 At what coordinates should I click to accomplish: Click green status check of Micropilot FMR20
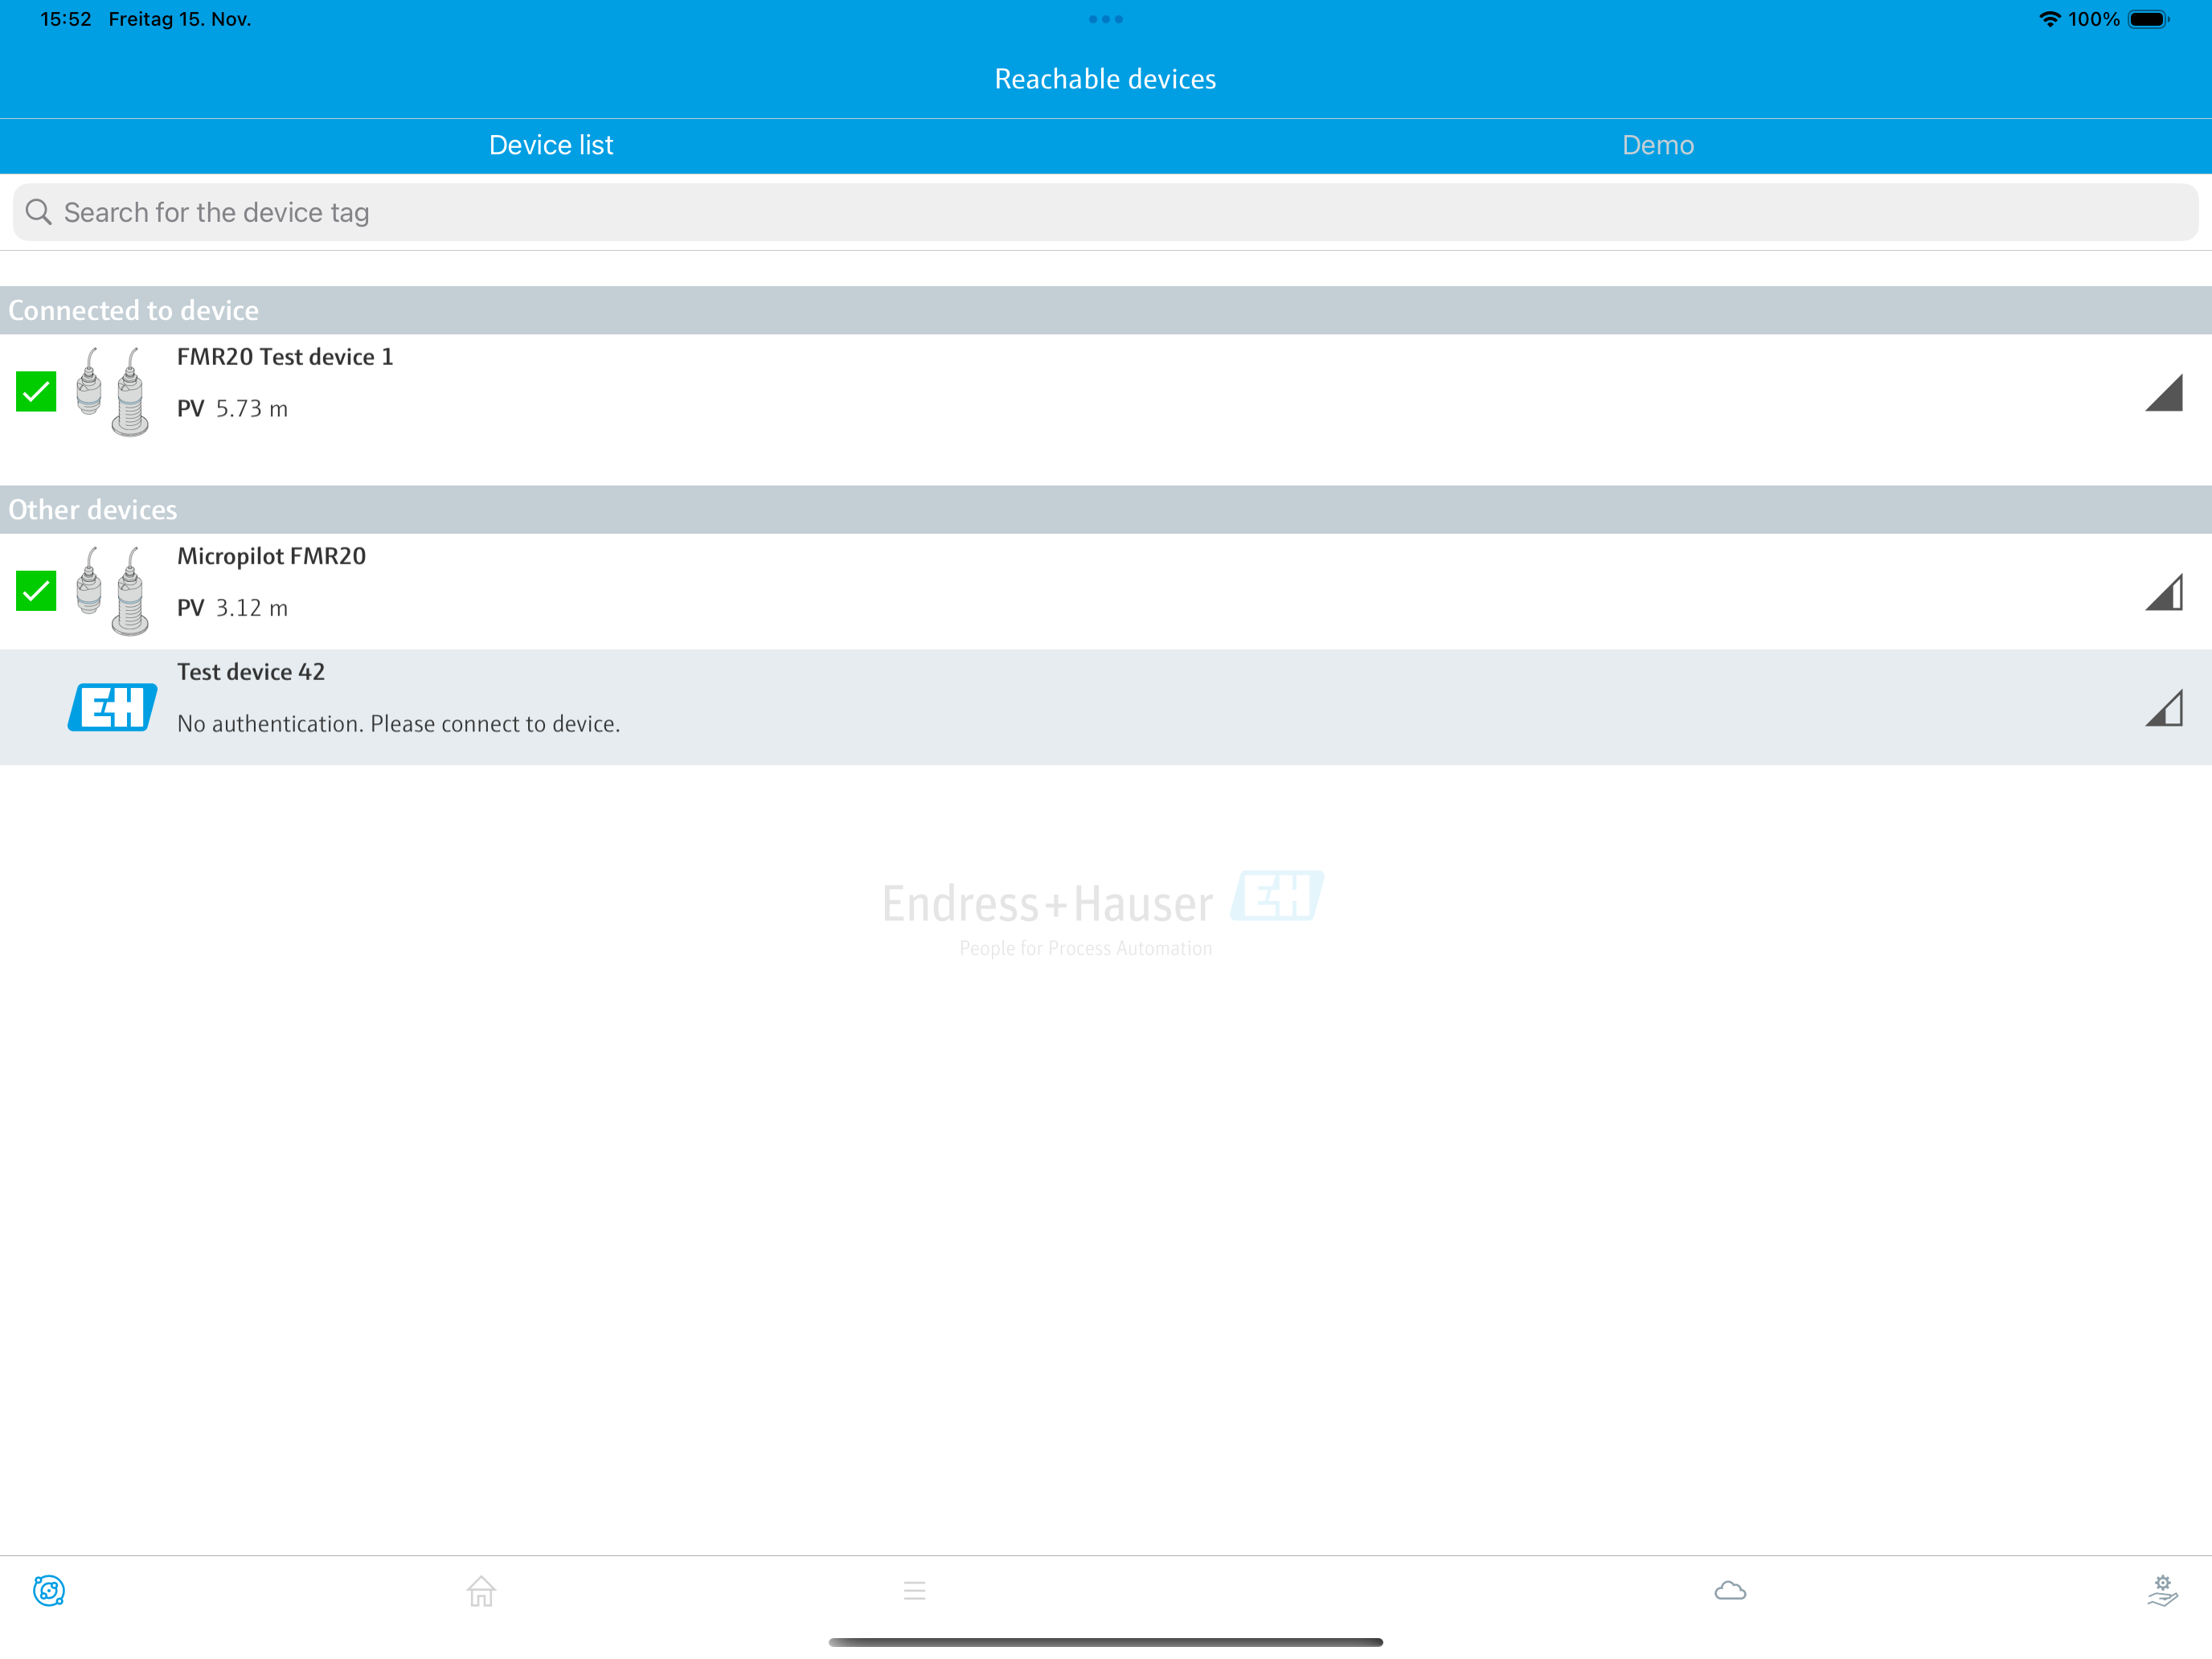(36, 591)
